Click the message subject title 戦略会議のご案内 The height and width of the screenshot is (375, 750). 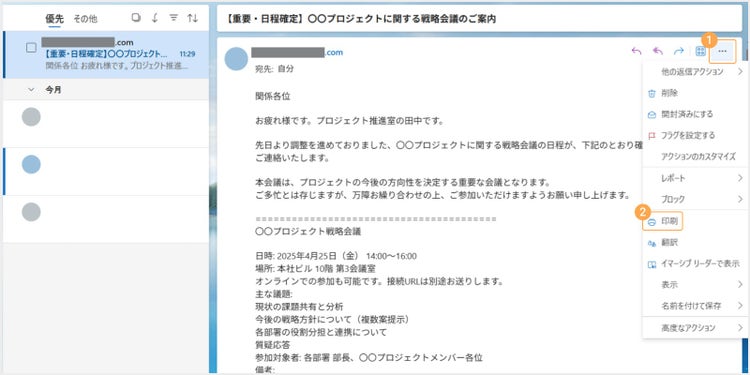point(362,19)
